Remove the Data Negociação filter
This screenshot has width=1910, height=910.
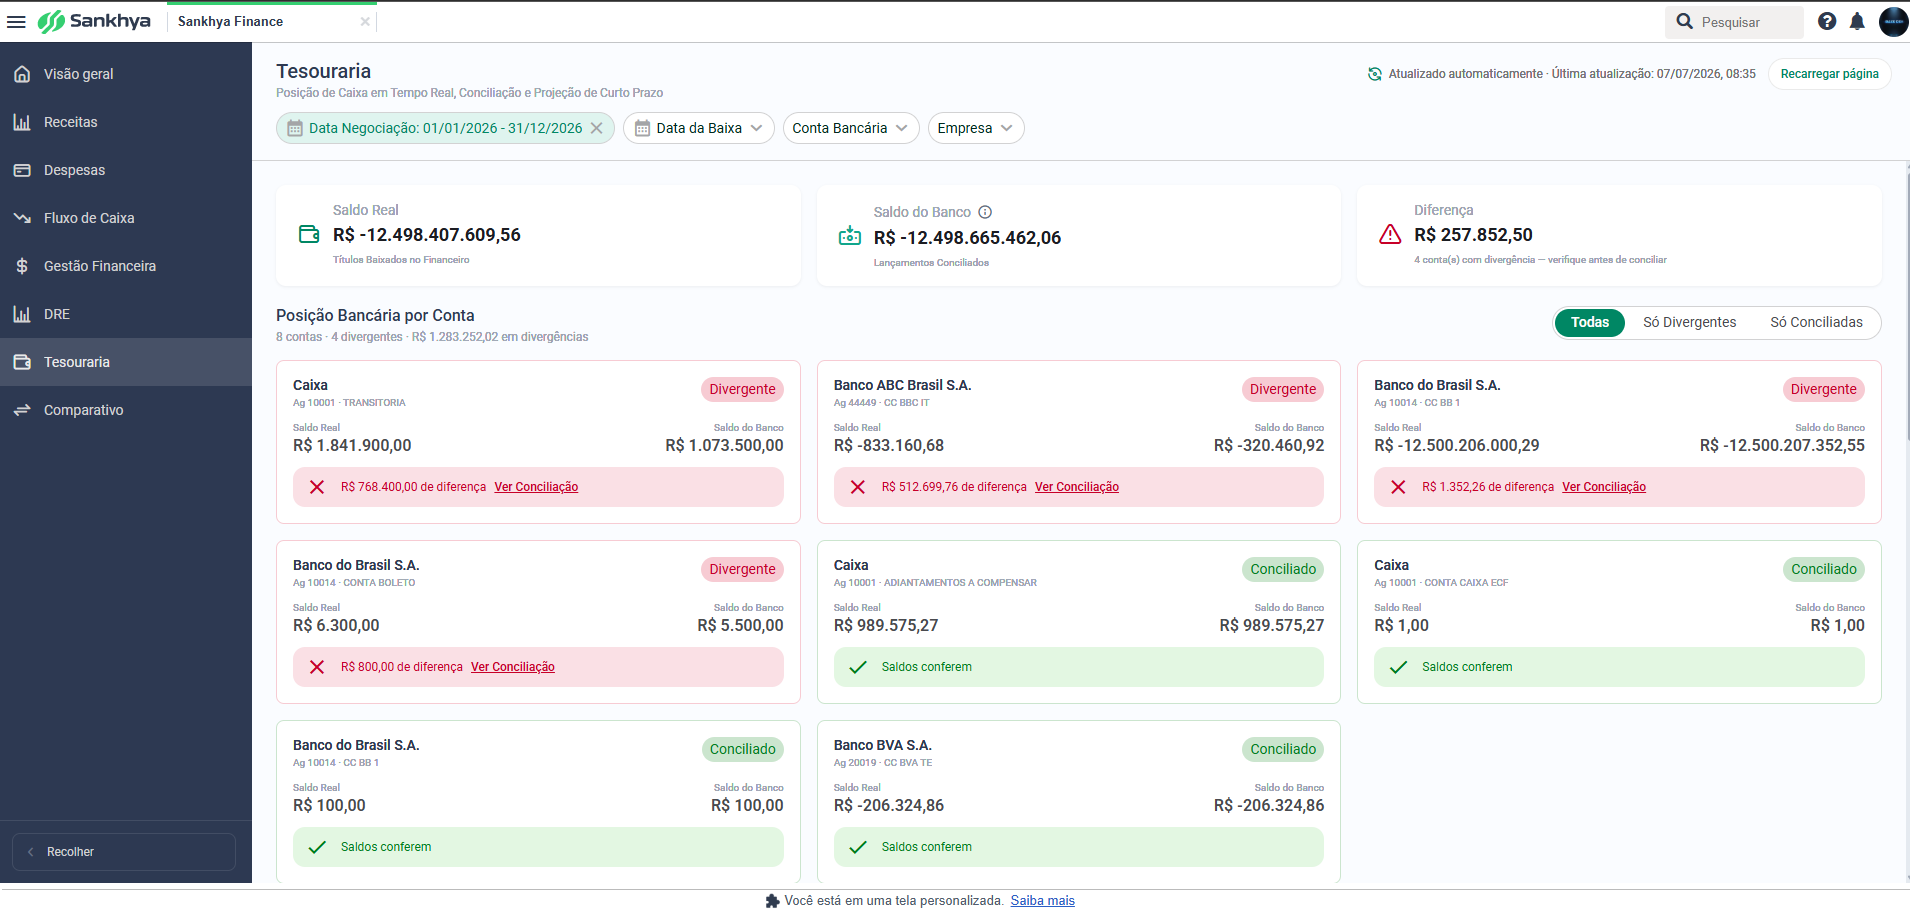[x=596, y=128]
